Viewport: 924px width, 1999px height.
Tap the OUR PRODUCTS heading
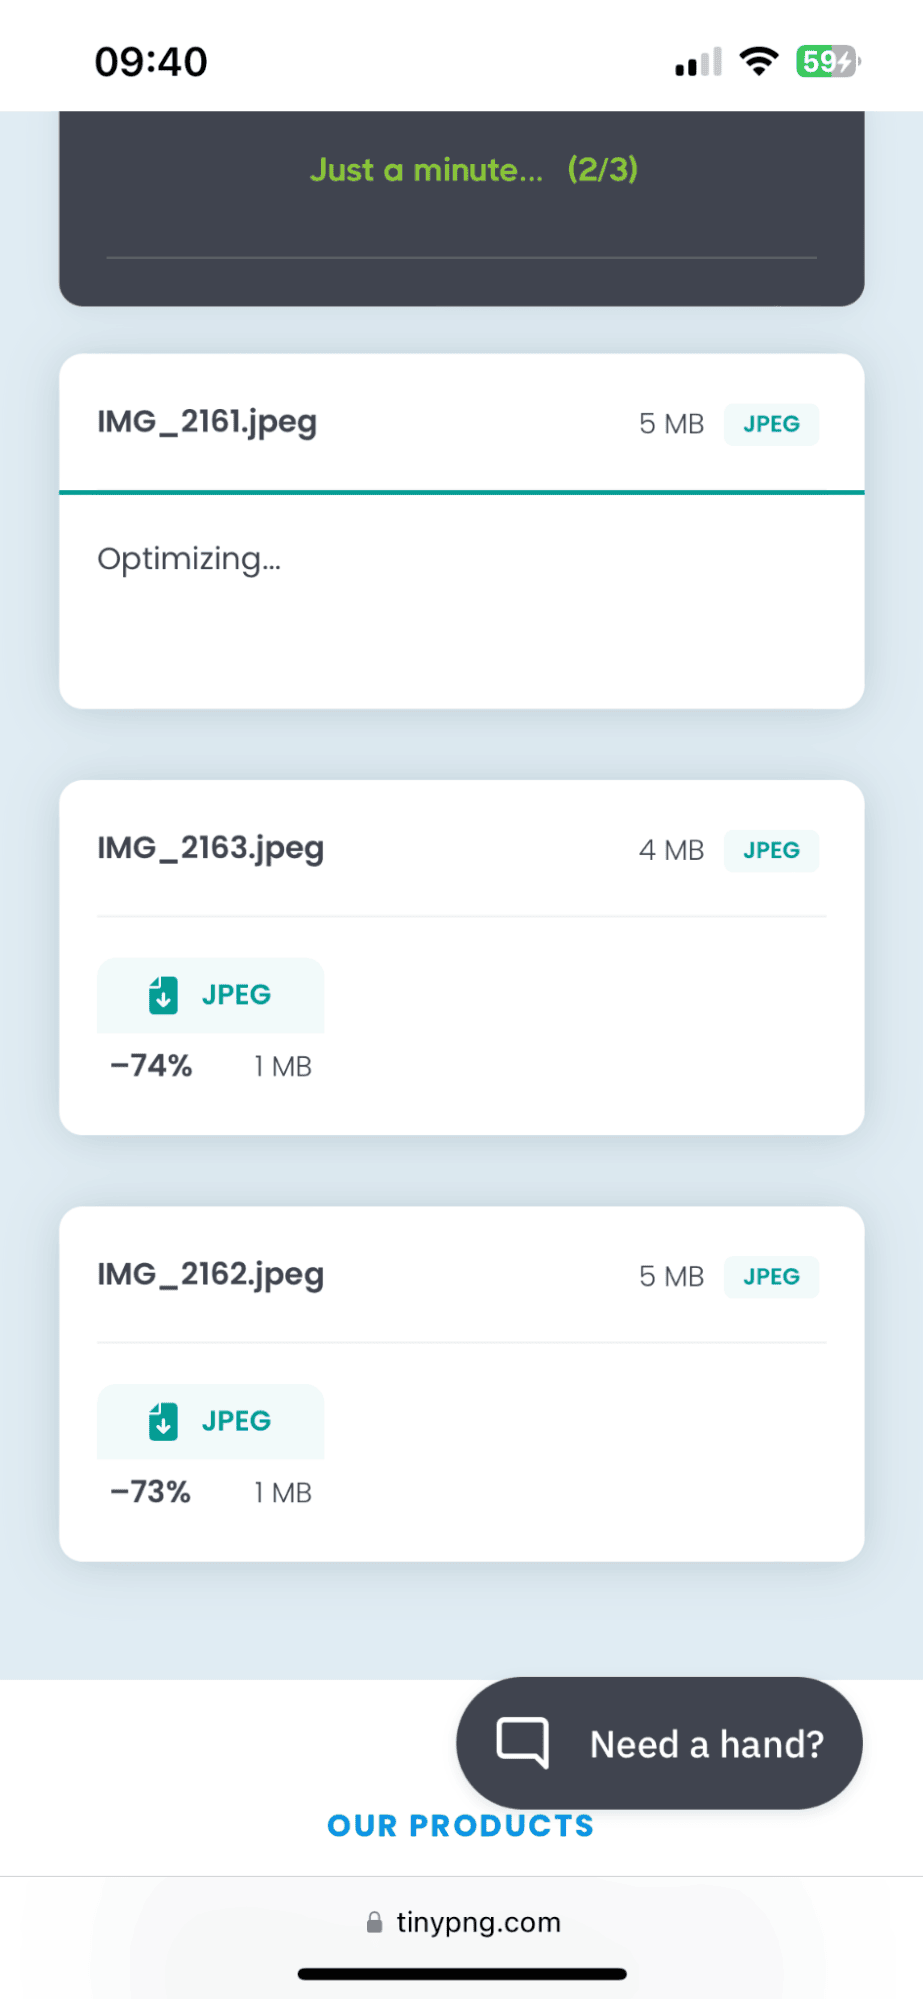[x=461, y=1826]
